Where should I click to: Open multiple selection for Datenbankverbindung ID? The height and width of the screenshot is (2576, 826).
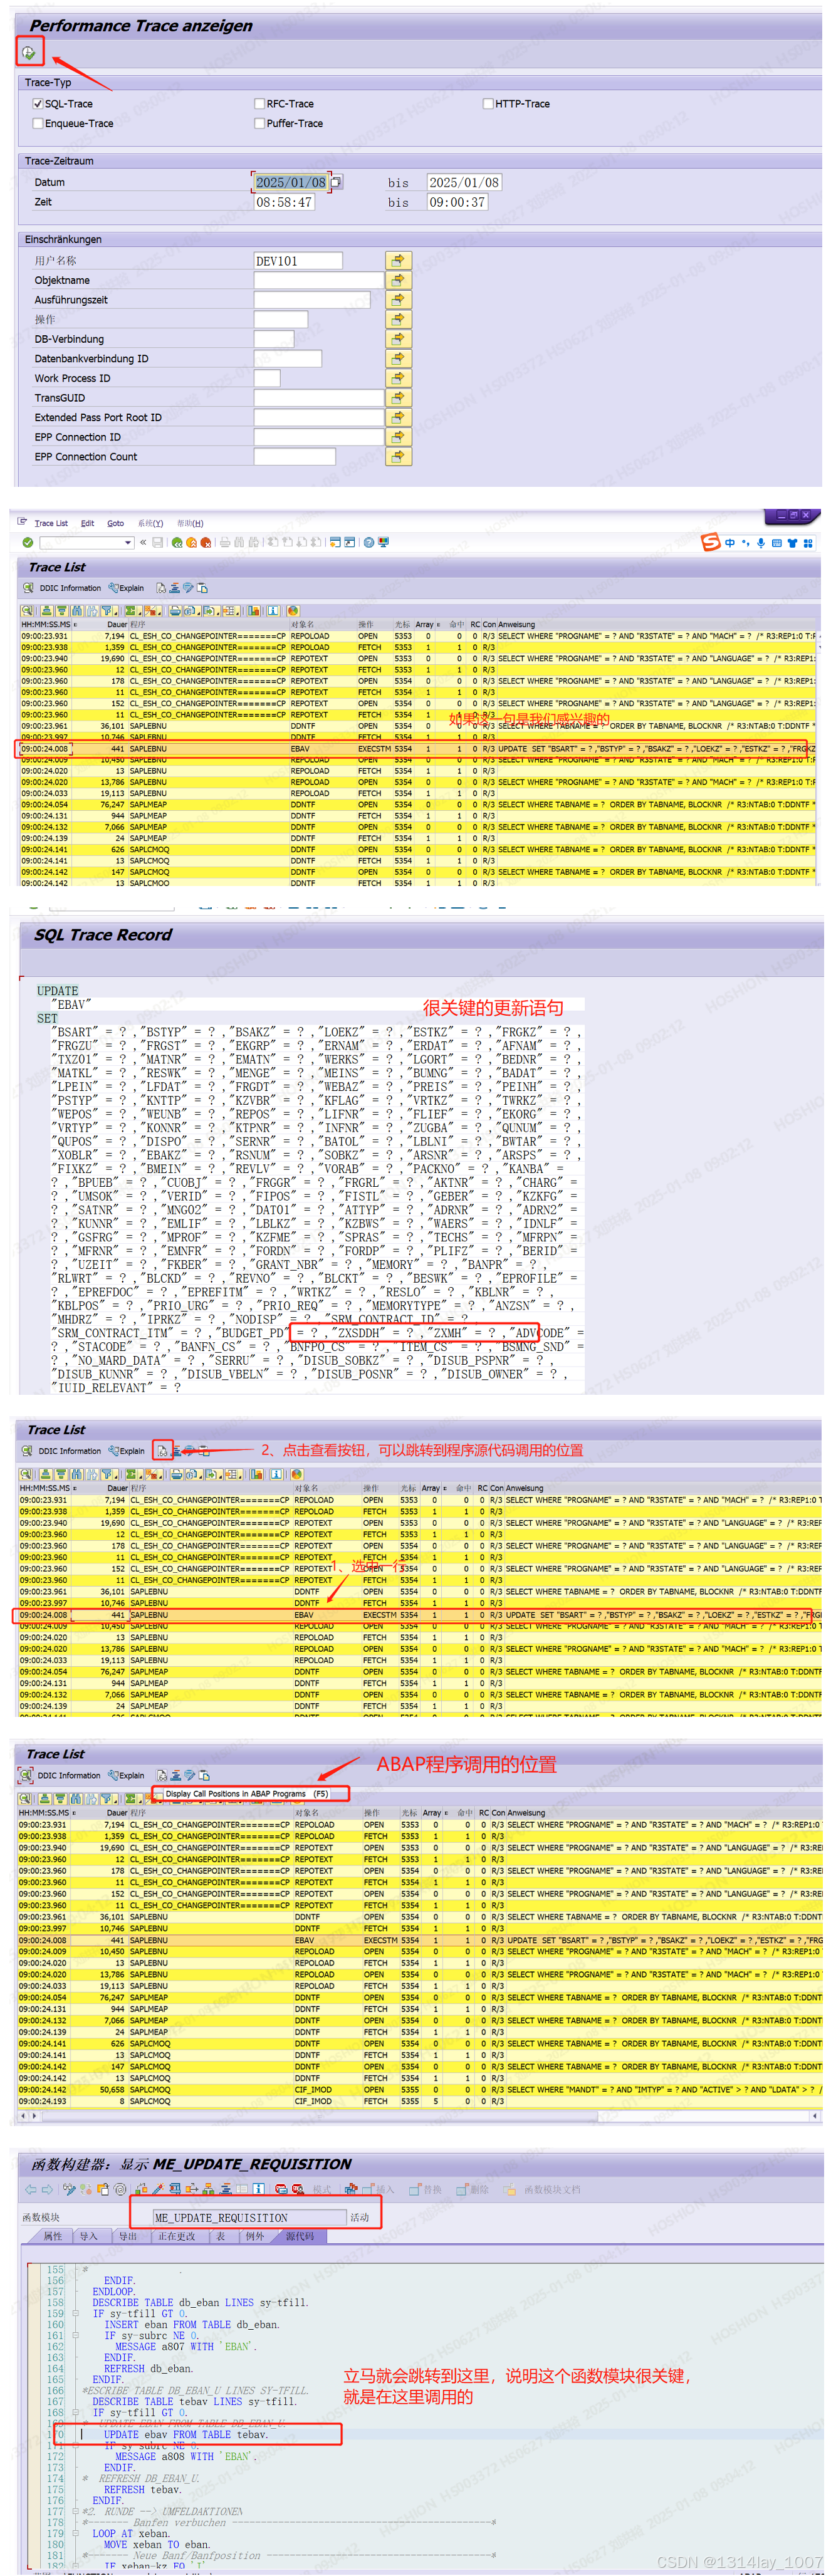click(398, 359)
